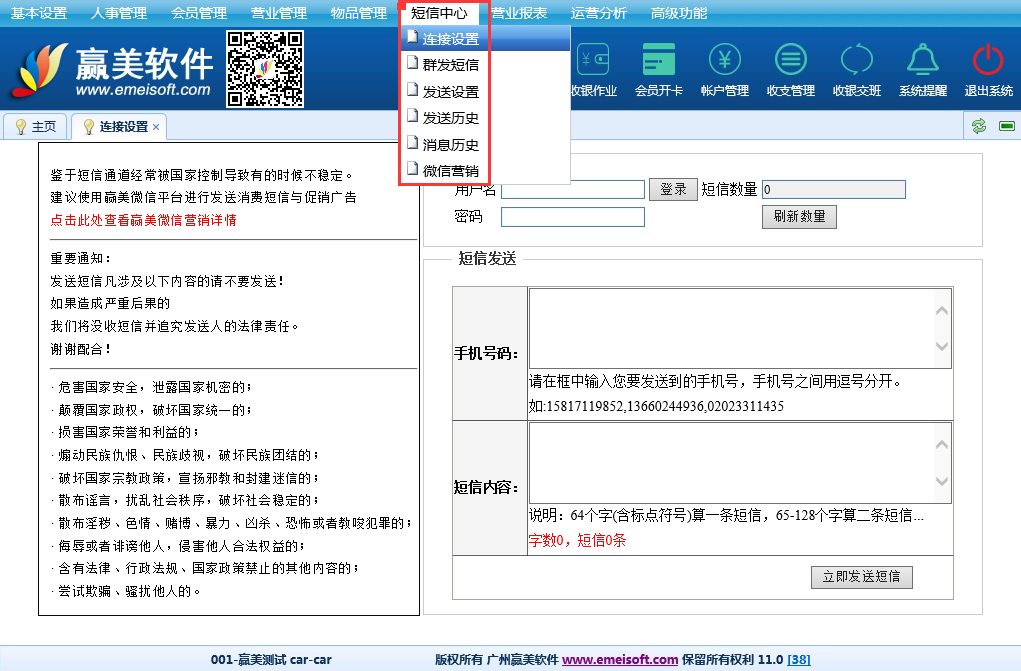Click the 立即发送短信 button

coord(861,577)
